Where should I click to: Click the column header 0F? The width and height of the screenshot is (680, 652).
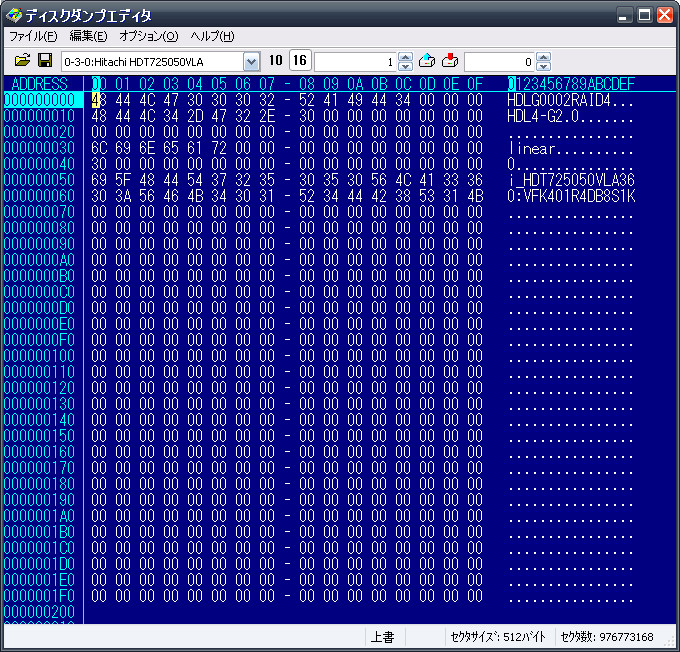[475, 84]
